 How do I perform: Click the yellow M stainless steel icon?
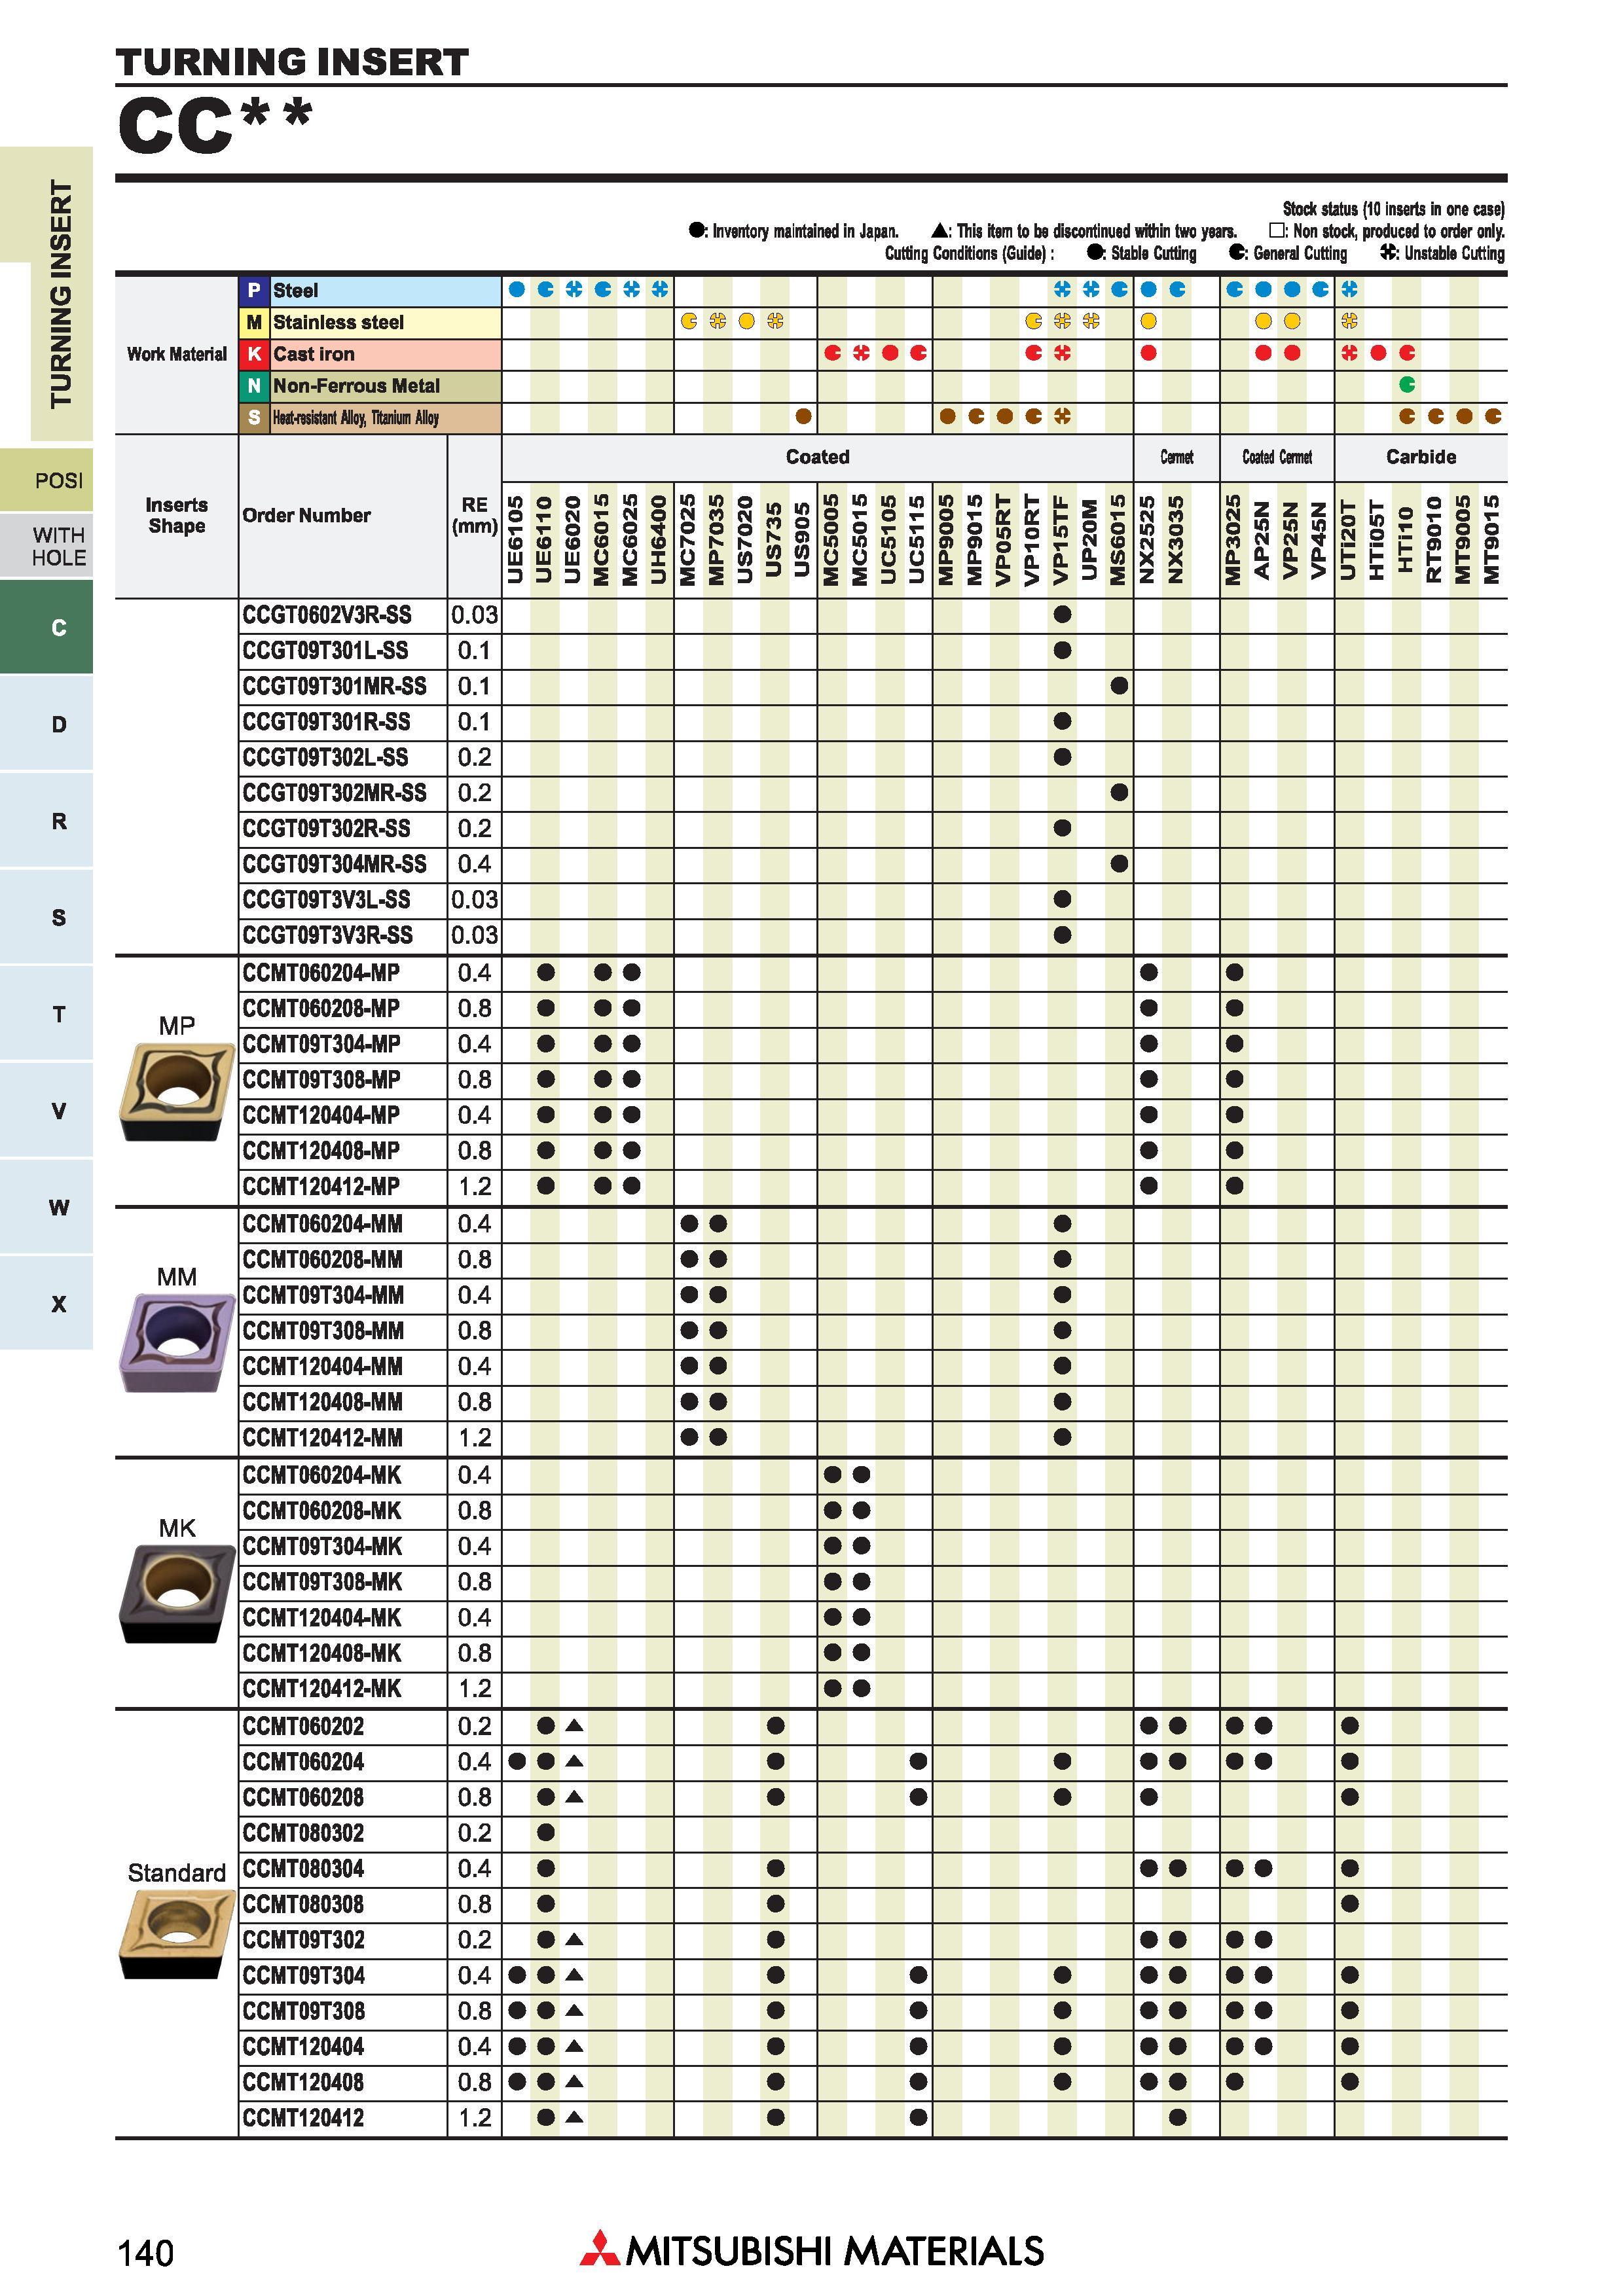254,323
